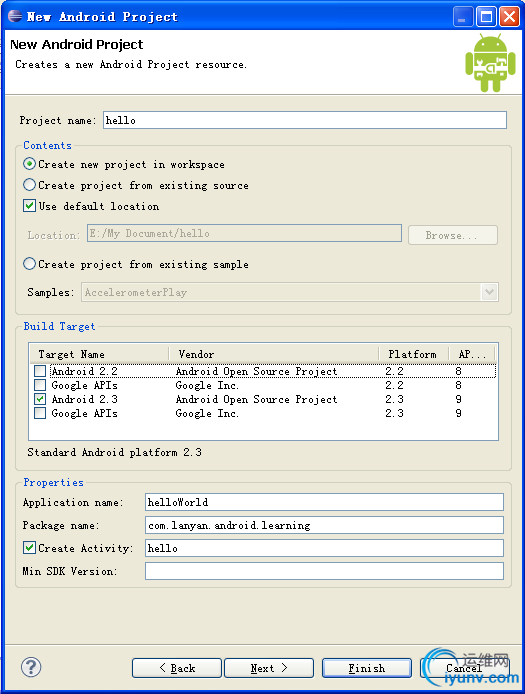Image resolution: width=525 pixels, height=694 pixels.
Task: Click the Cancel button
Action: (464, 668)
